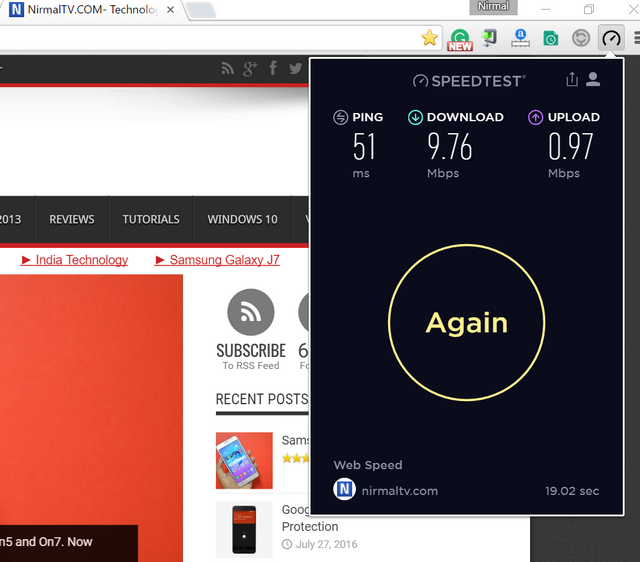Click the green clock extension icon

(550, 39)
